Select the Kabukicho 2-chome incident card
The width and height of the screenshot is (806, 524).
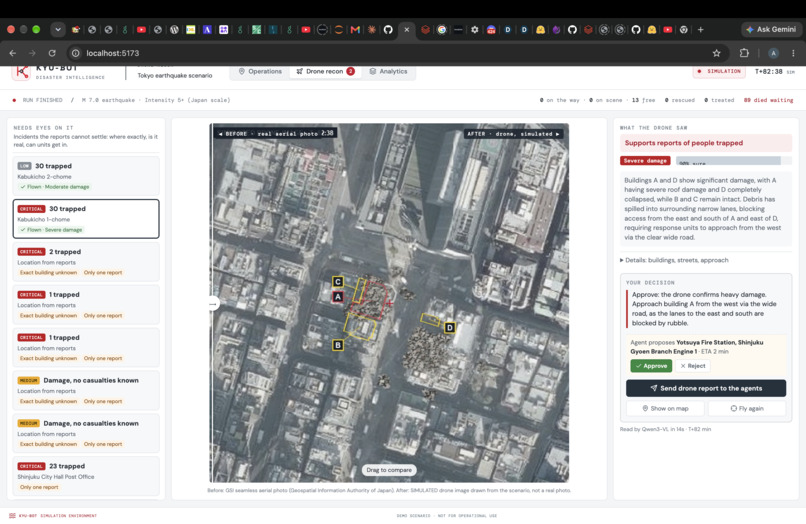coord(86,176)
